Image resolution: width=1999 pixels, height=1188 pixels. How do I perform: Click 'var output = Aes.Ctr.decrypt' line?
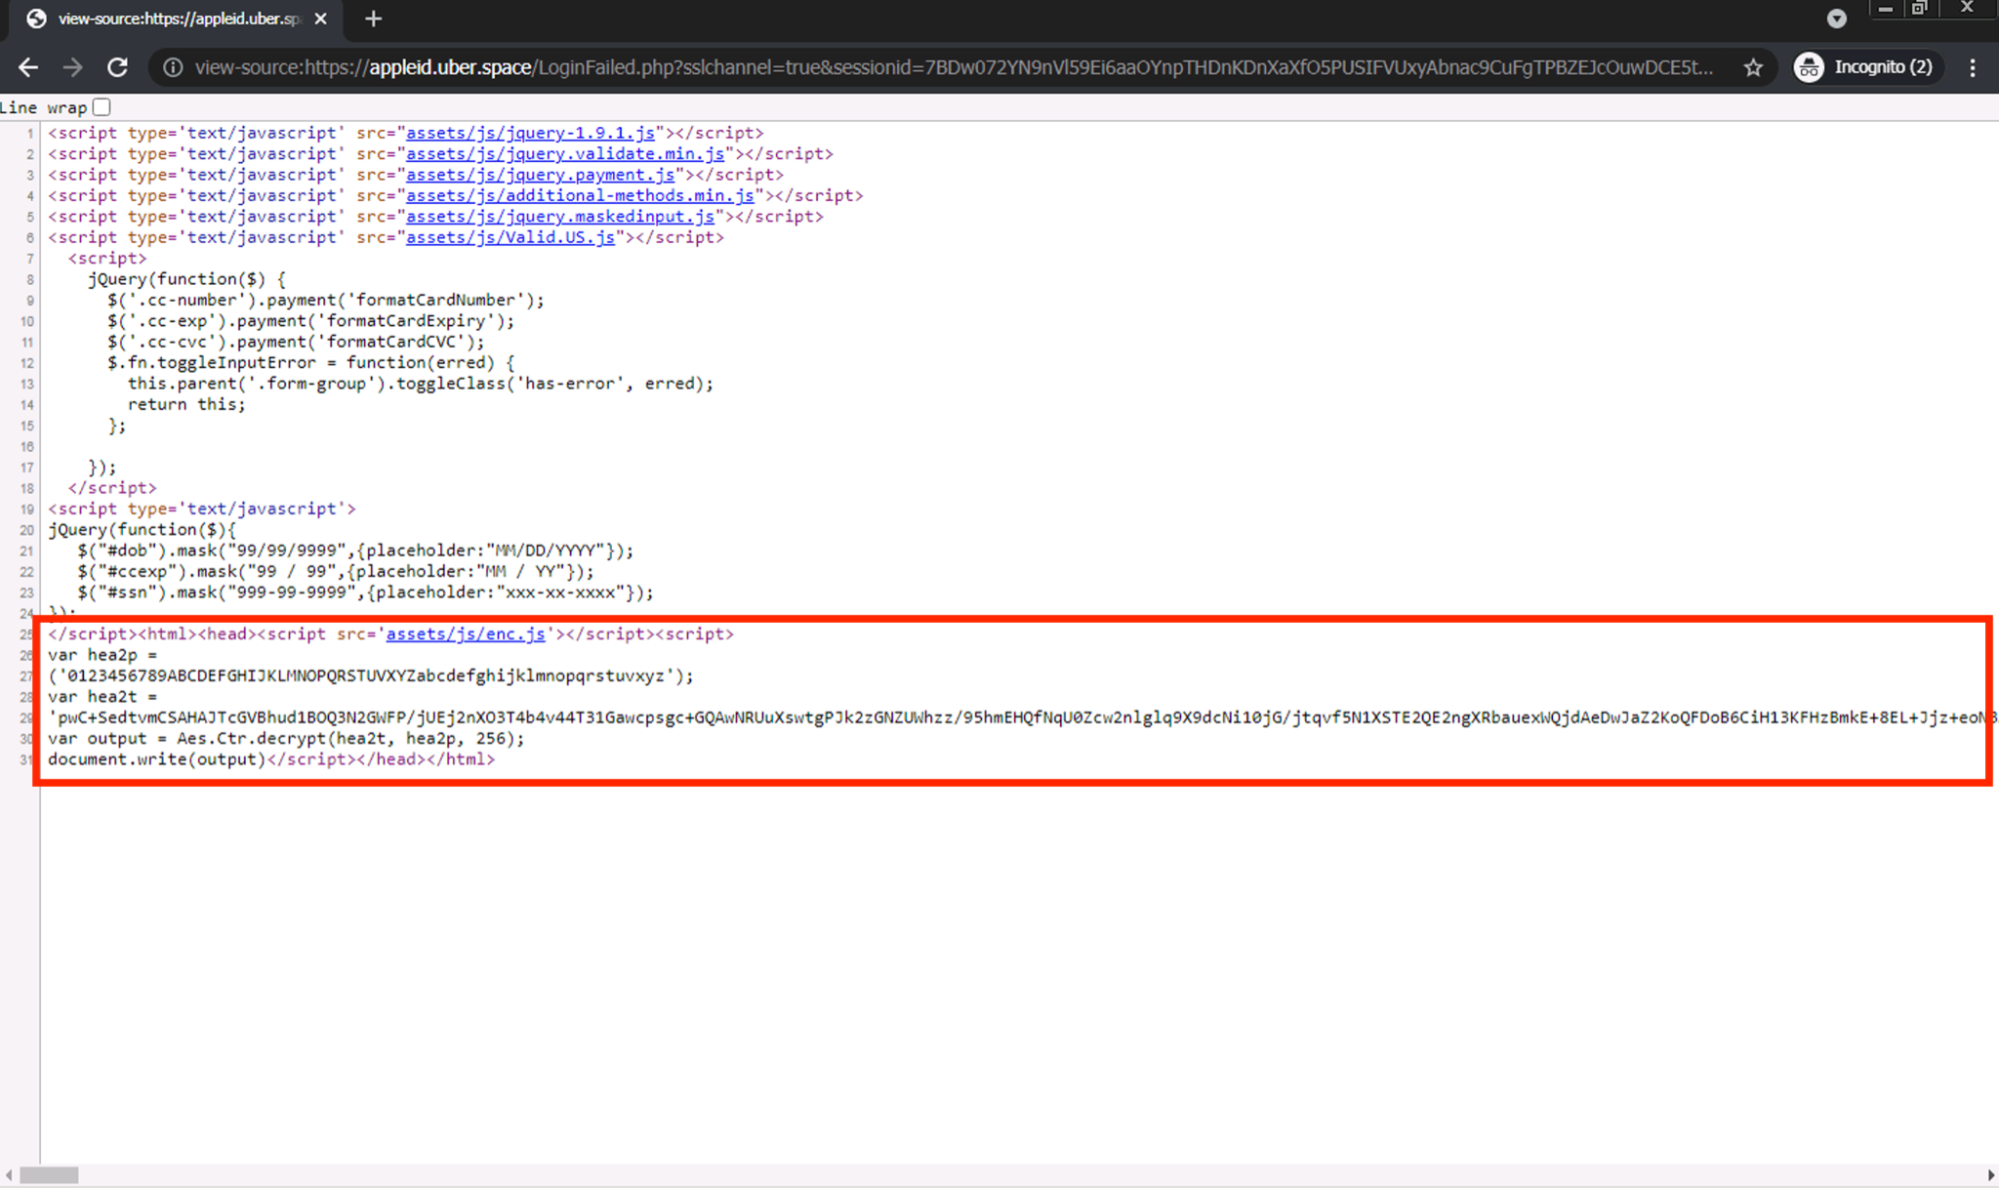point(286,739)
